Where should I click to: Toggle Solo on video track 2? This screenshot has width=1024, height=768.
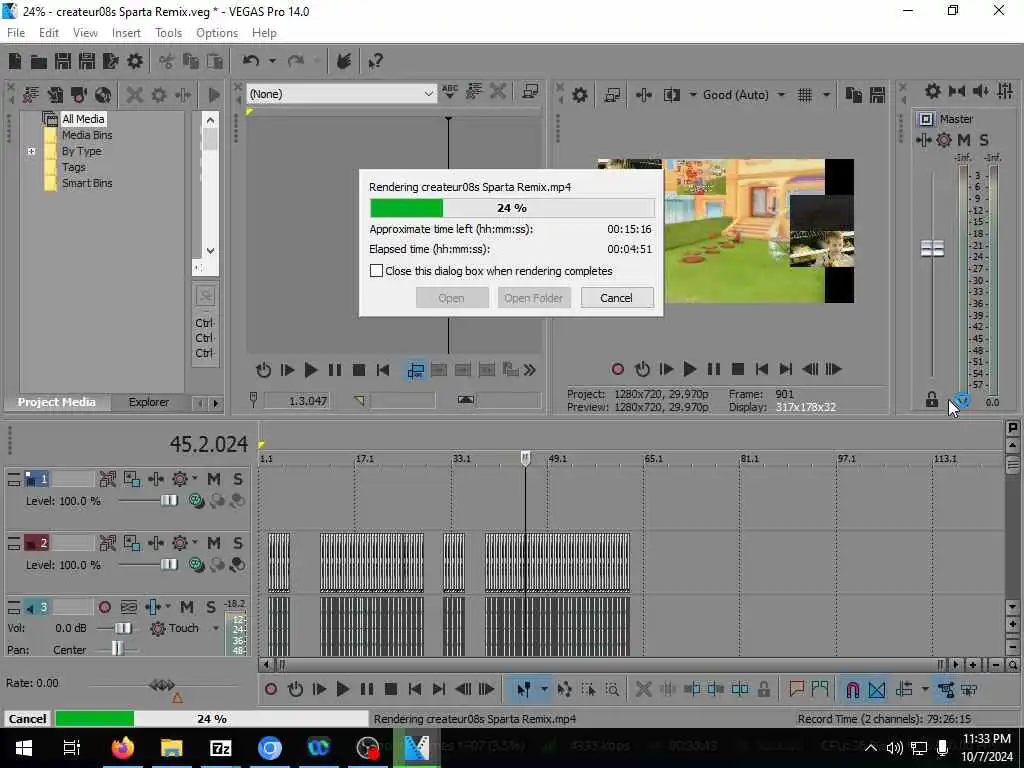(x=238, y=543)
